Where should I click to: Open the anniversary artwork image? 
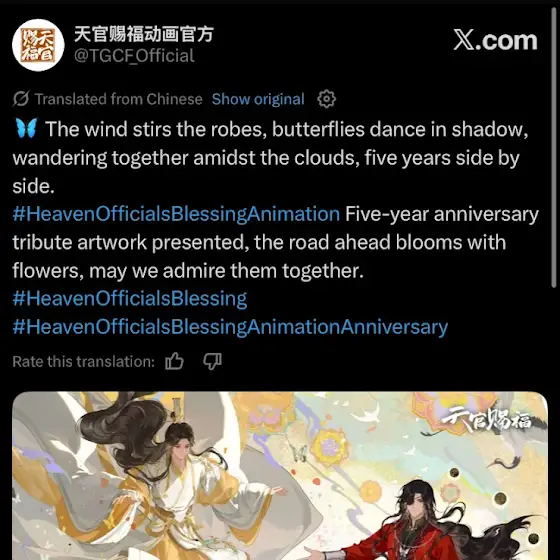pyautogui.click(x=280, y=476)
